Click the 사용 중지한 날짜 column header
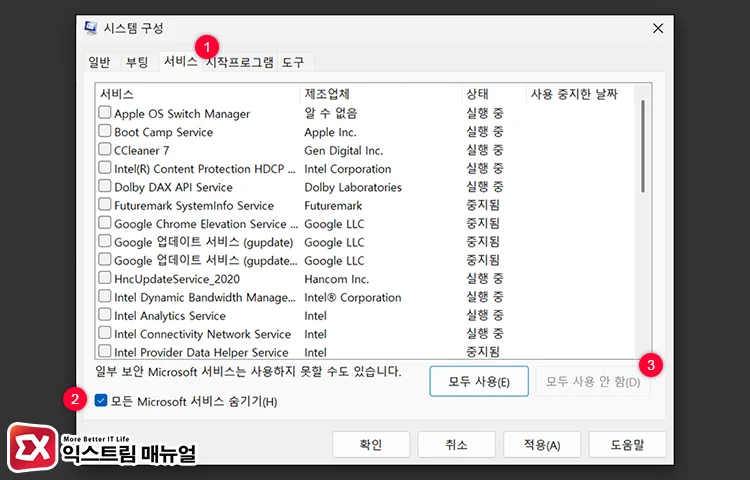Viewport: 750px width, 480px height. click(x=580, y=94)
